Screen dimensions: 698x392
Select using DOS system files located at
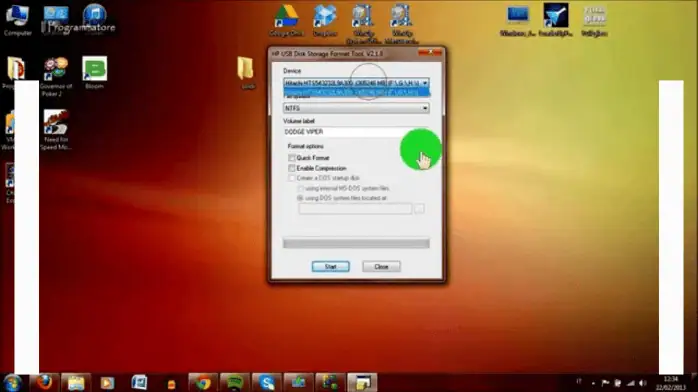(300, 198)
